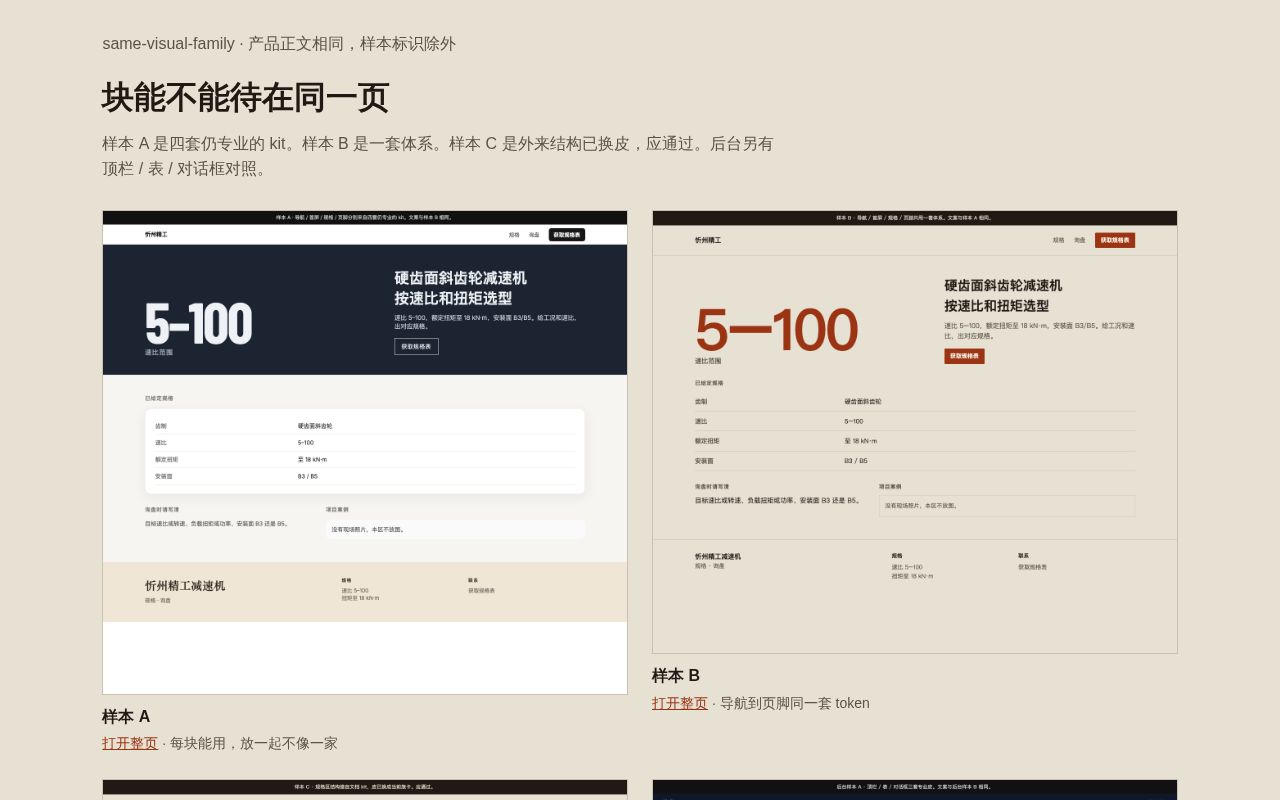Click the 速比 row in 样本 B spec table
Viewport: 1280px width, 800px height.
click(x=915, y=421)
